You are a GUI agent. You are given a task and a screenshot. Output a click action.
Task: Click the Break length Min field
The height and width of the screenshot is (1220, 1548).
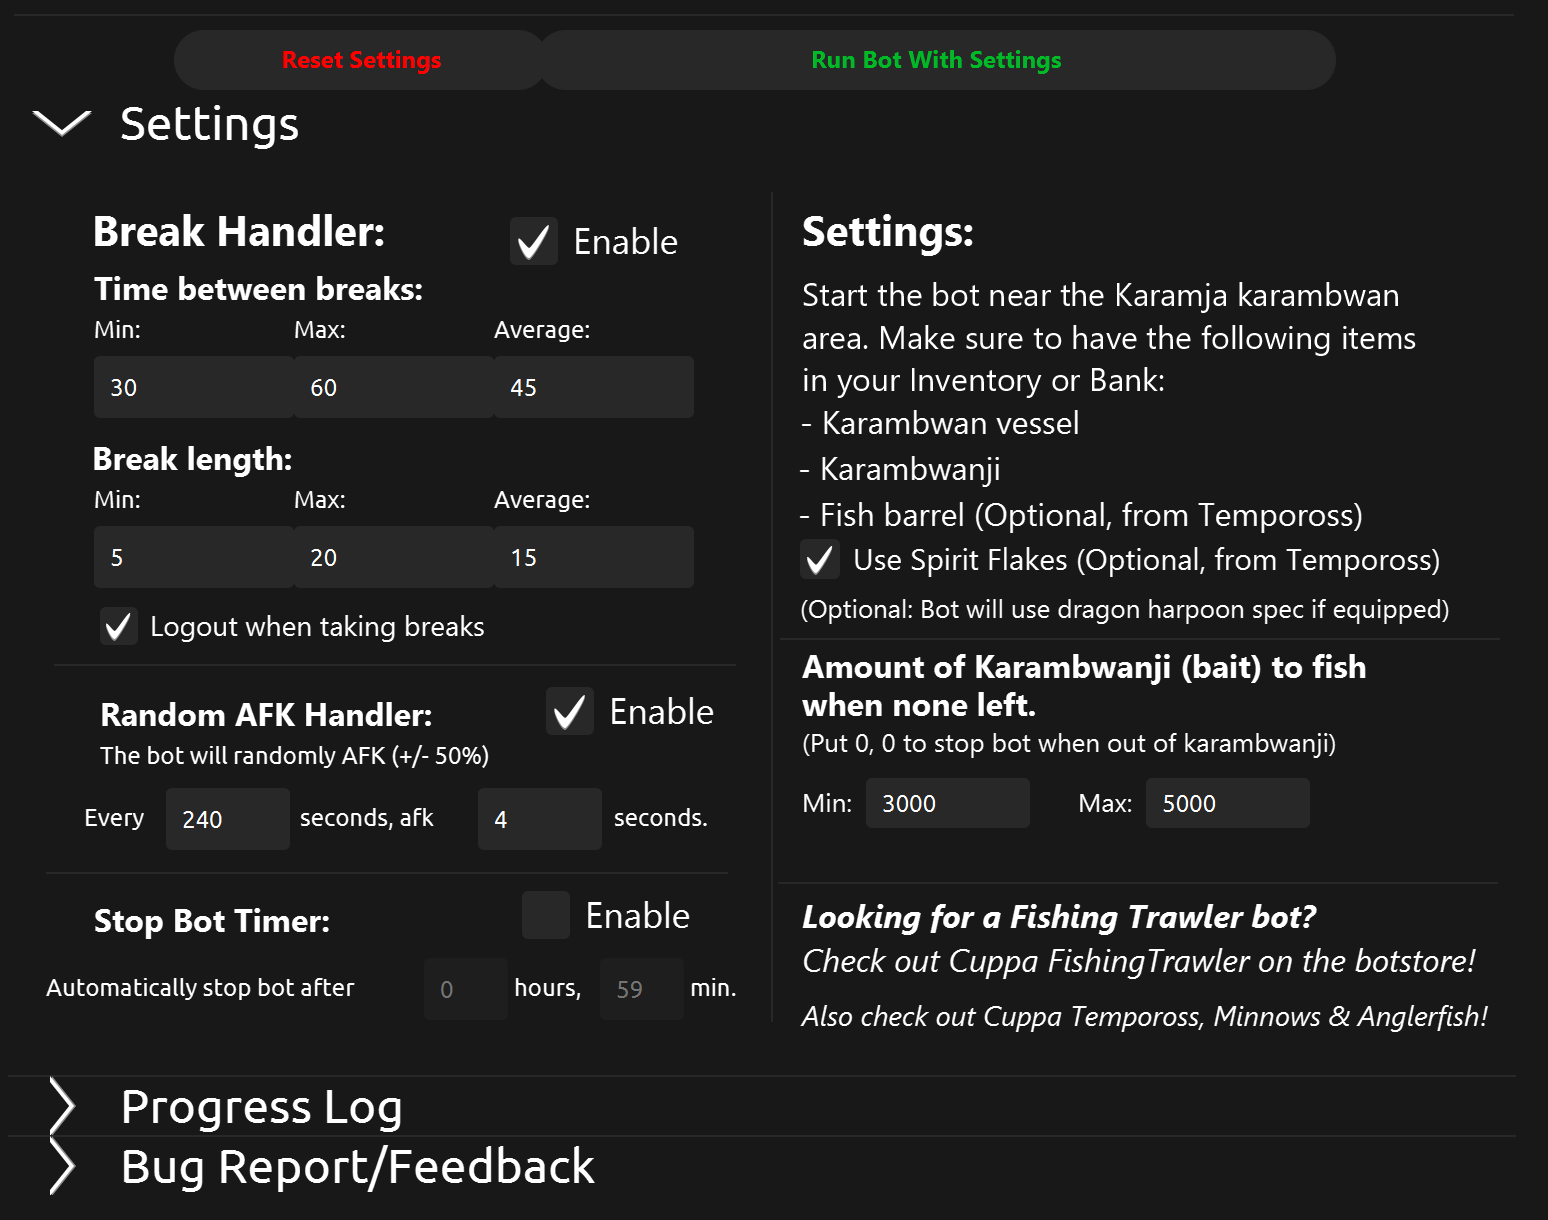click(193, 557)
